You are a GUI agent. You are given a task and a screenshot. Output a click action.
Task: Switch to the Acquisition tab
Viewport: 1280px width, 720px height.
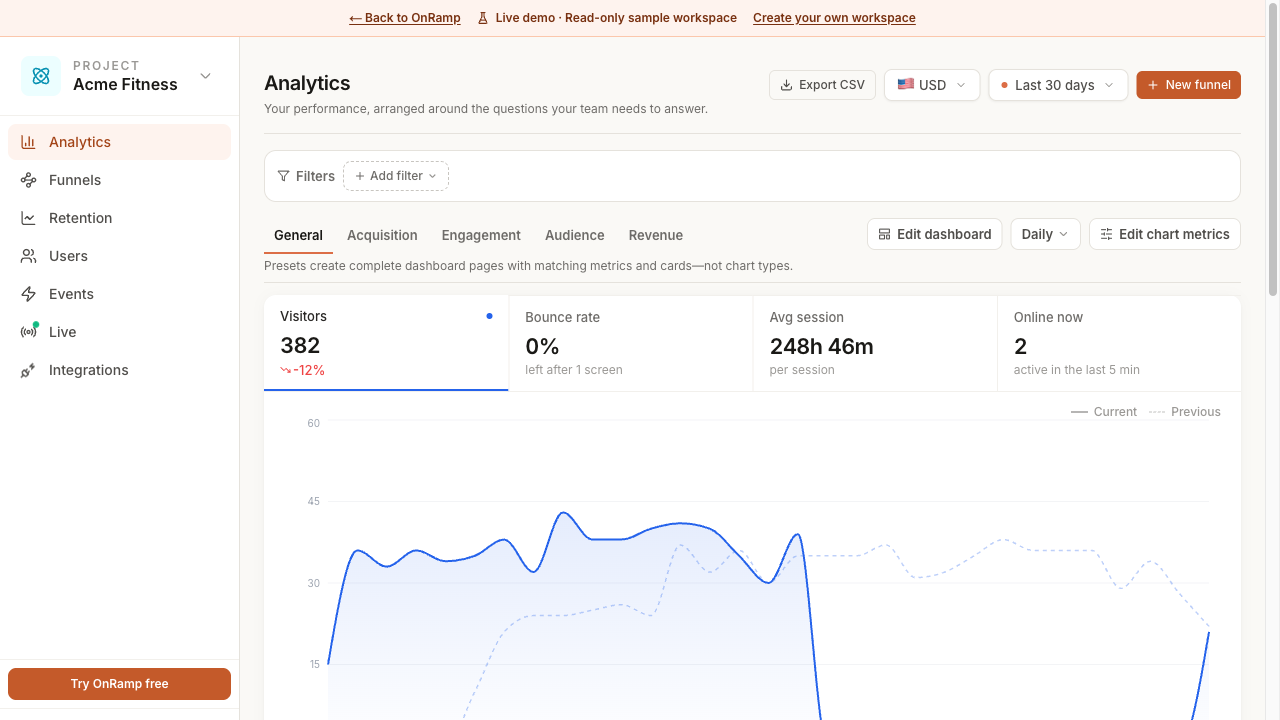(382, 235)
